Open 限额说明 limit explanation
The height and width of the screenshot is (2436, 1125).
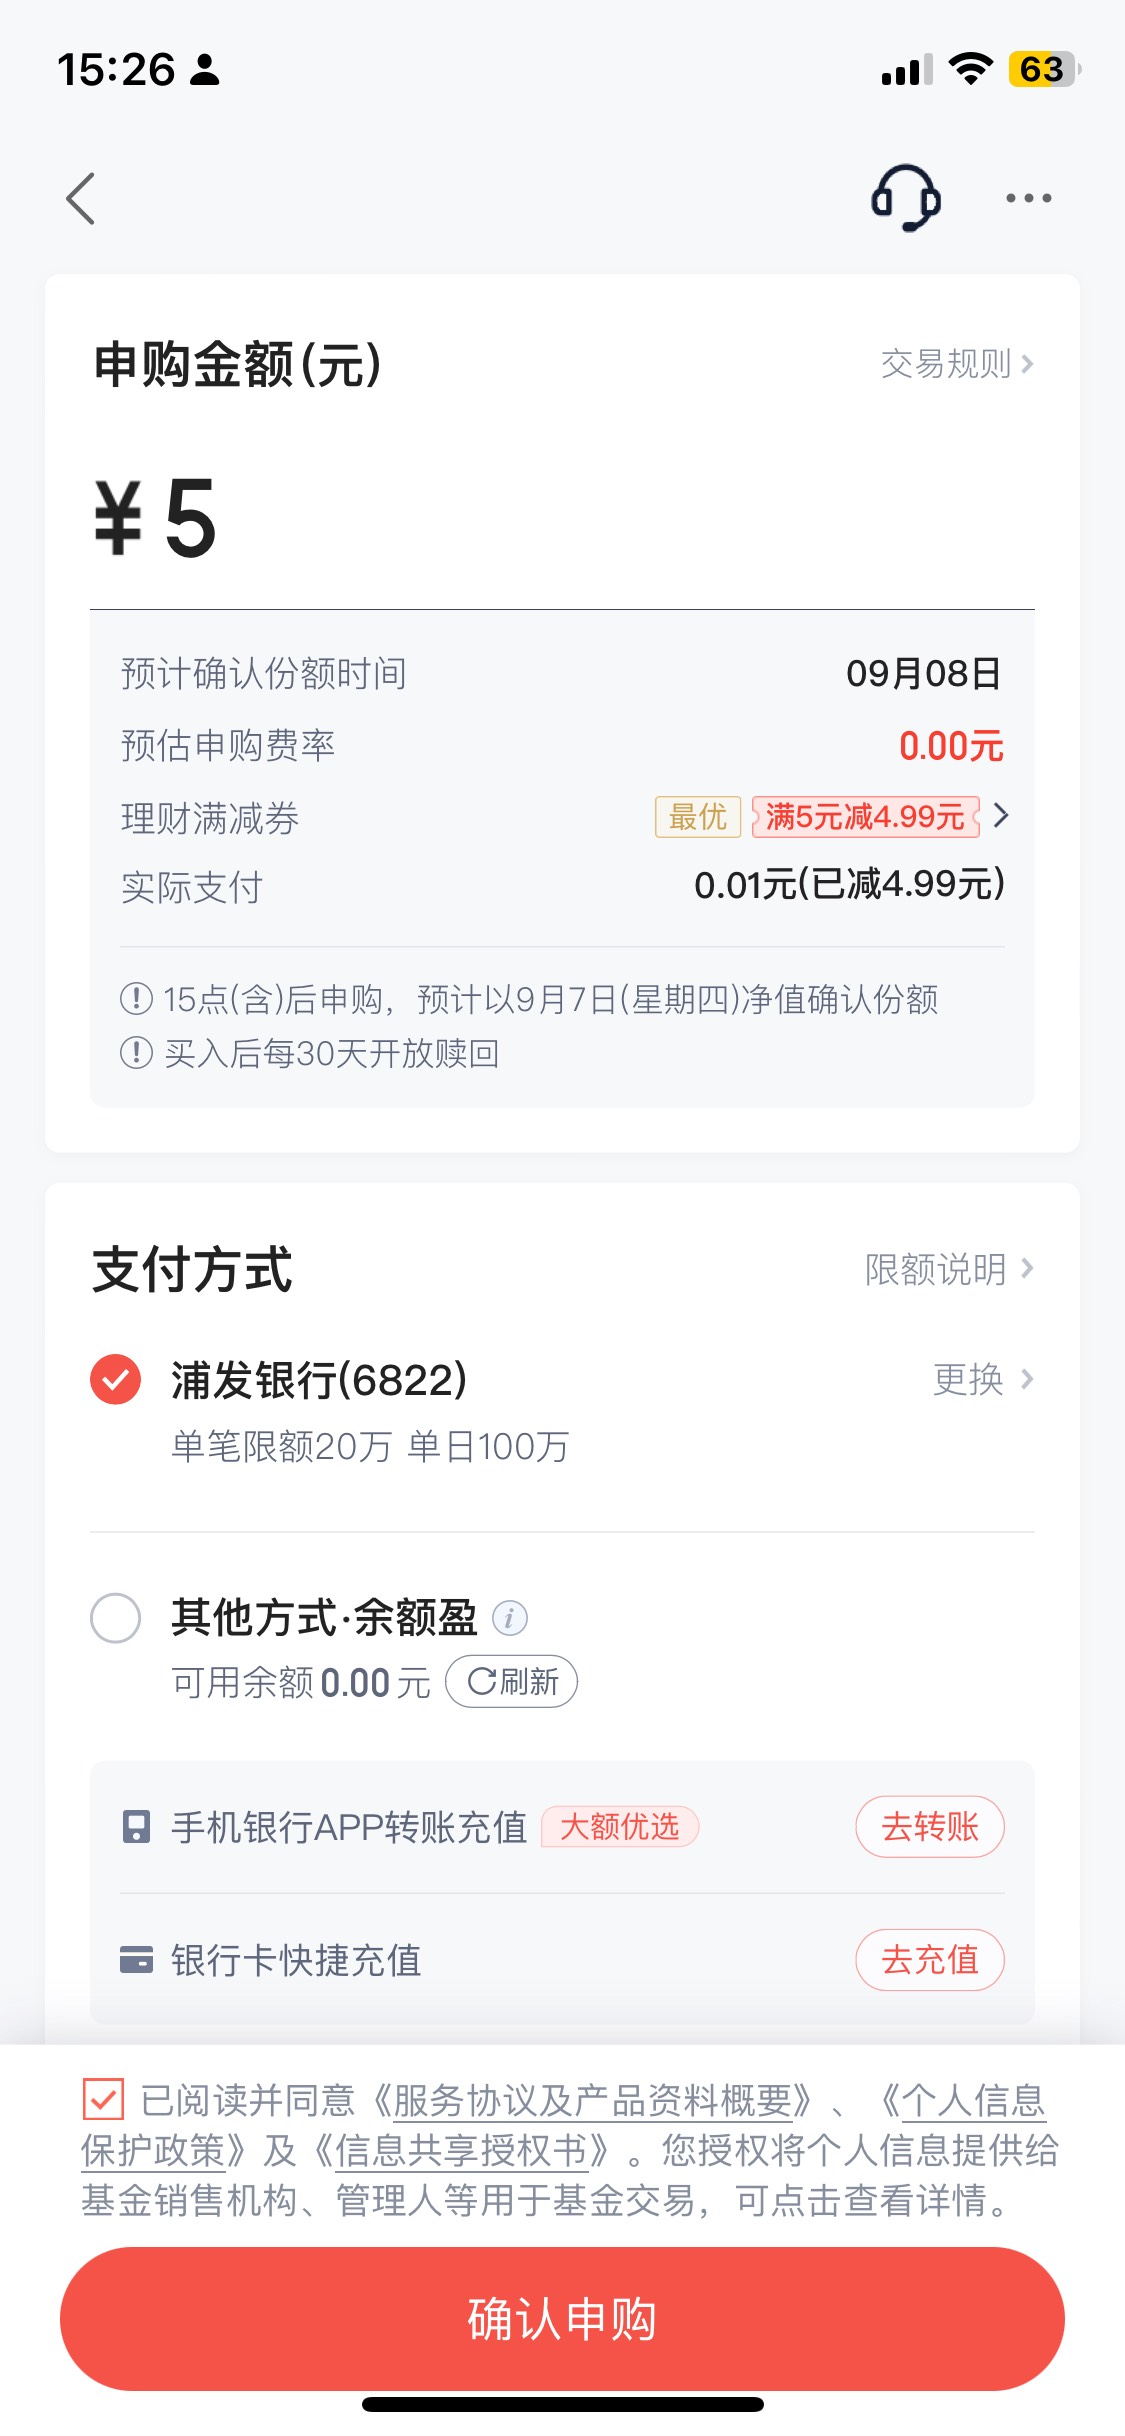(949, 1269)
